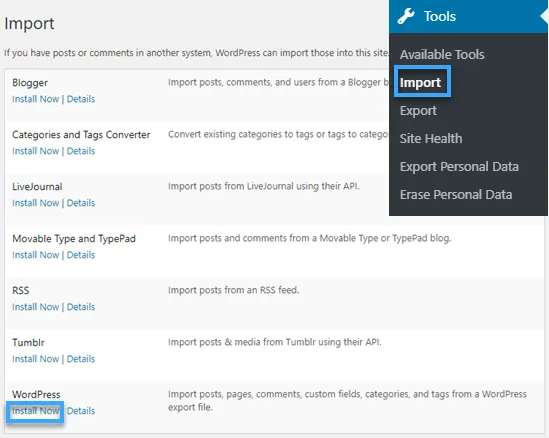The height and width of the screenshot is (438, 549).
Task: View Details for RSS importer
Action: tap(81, 307)
